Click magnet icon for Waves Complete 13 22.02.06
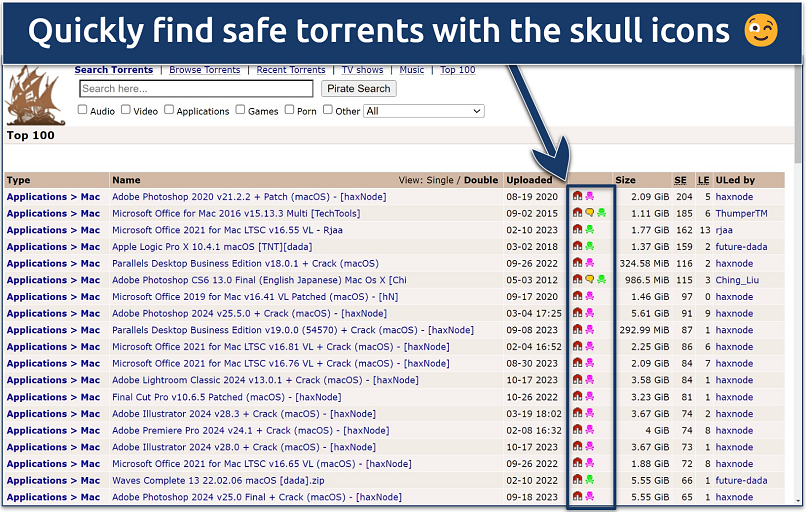The image size is (806, 512). (577, 480)
